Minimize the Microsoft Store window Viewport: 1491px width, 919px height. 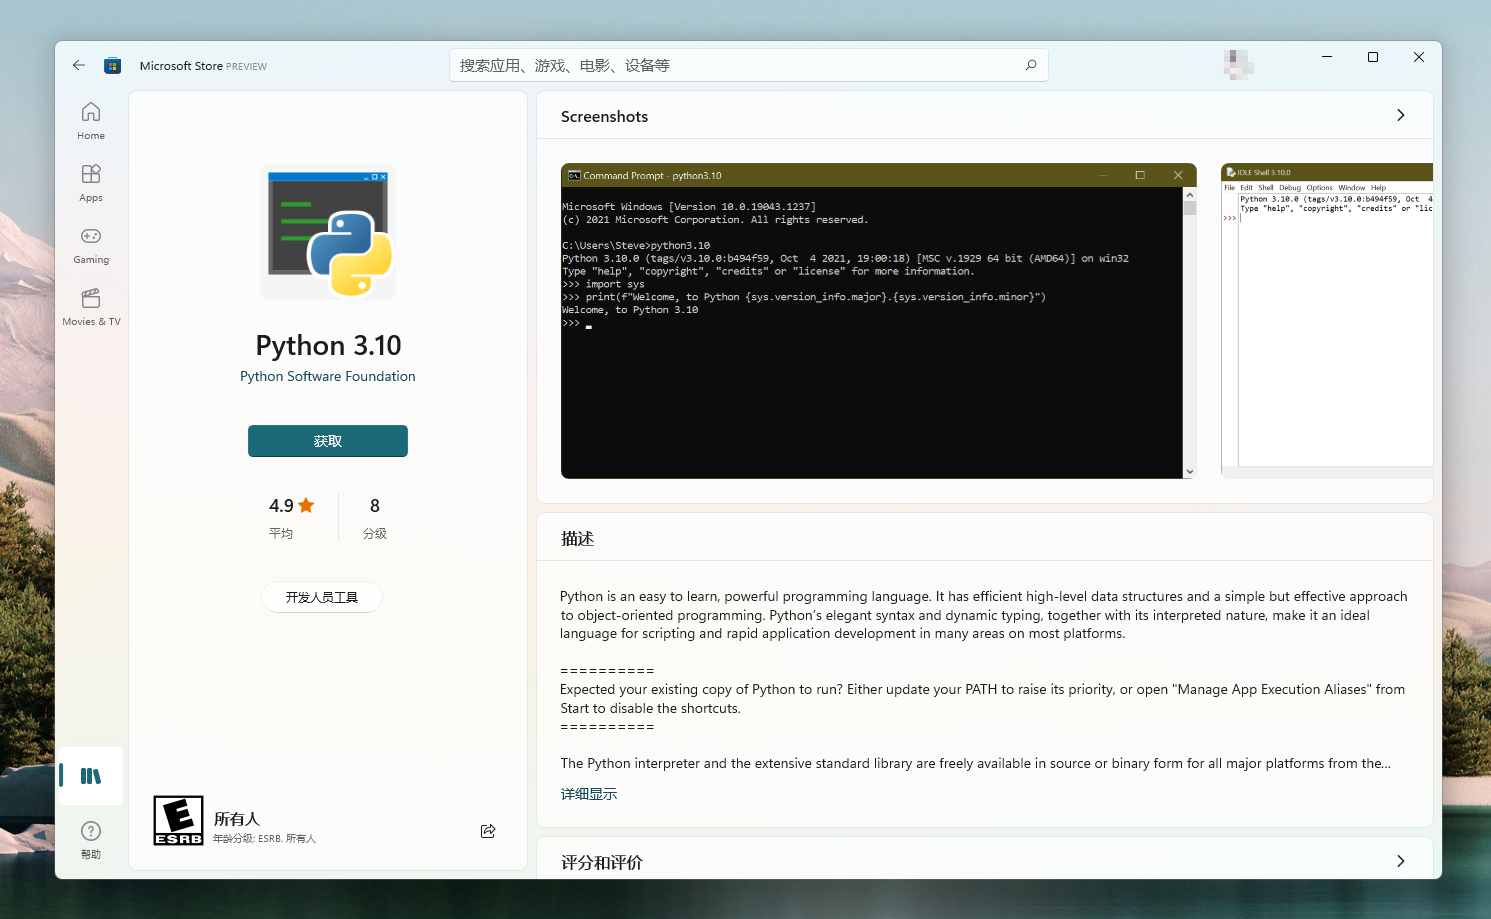coord(1327,57)
